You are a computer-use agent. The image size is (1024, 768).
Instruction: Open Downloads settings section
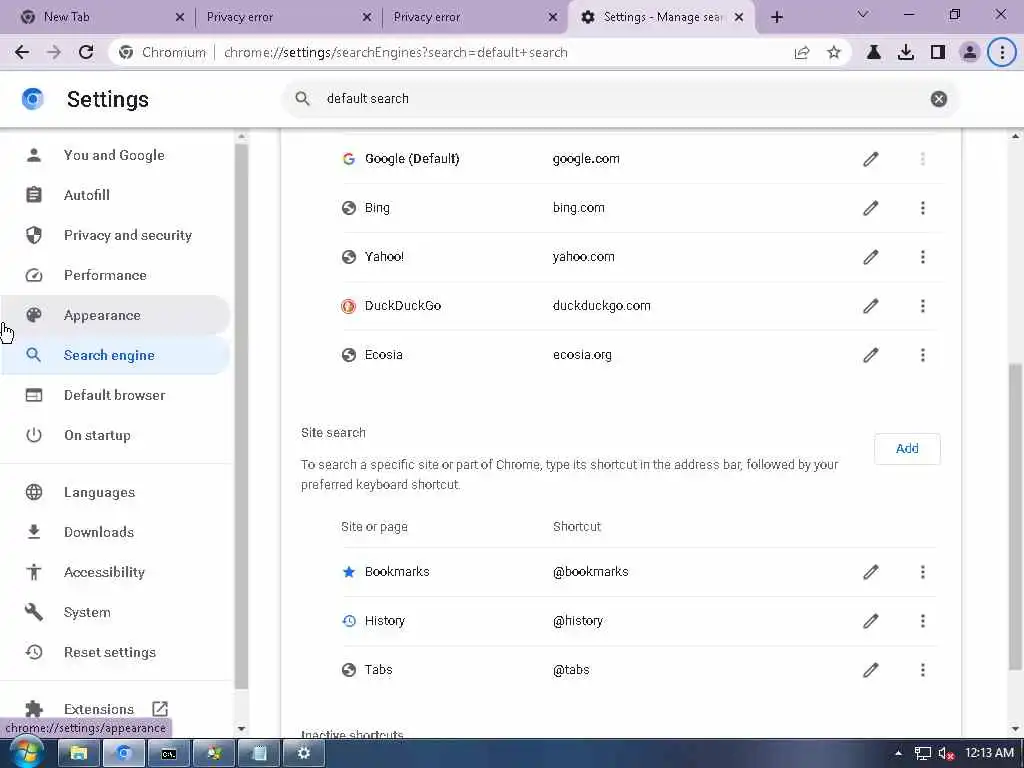click(x=114, y=532)
